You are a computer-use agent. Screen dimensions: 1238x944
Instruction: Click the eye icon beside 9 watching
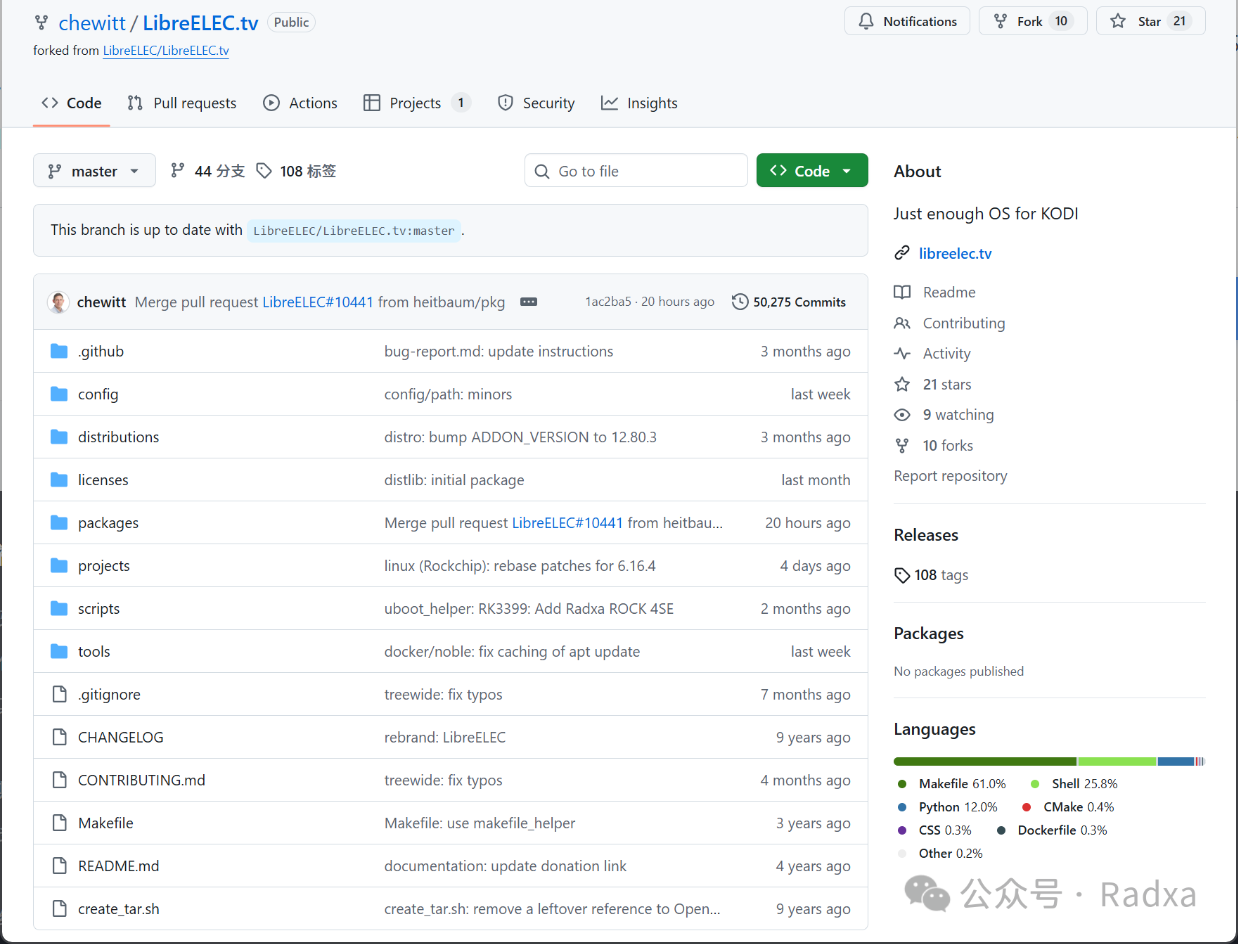pyautogui.click(x=902, y=415)
